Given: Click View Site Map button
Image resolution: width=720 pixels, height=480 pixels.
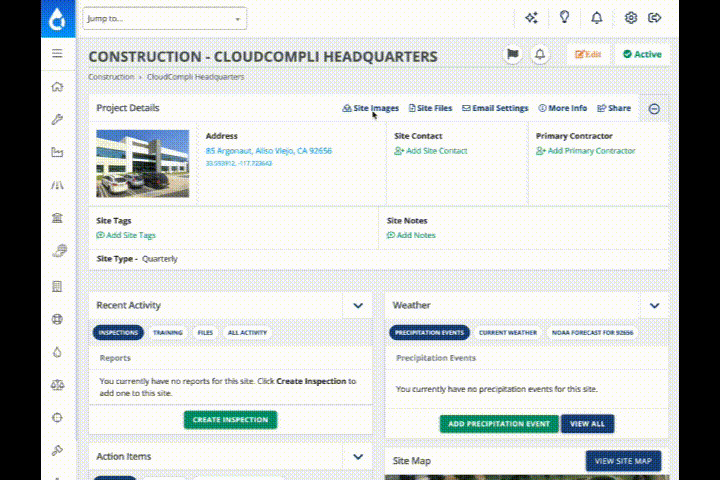Looking at the screenshot, I should coord(624,461).
